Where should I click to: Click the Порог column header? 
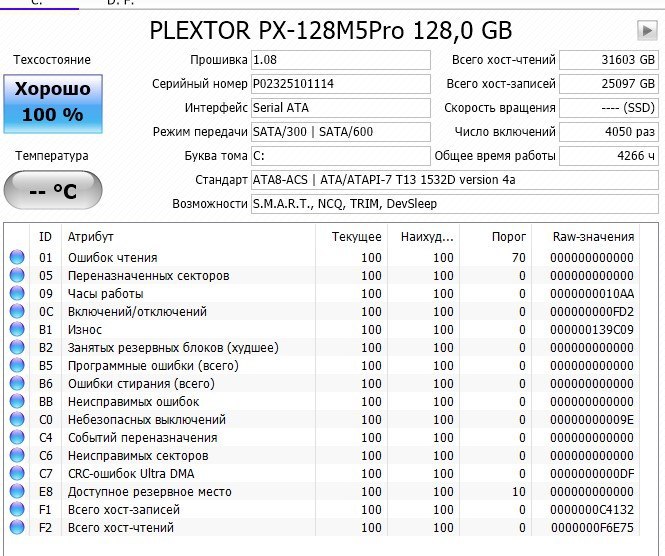[496, 237]
